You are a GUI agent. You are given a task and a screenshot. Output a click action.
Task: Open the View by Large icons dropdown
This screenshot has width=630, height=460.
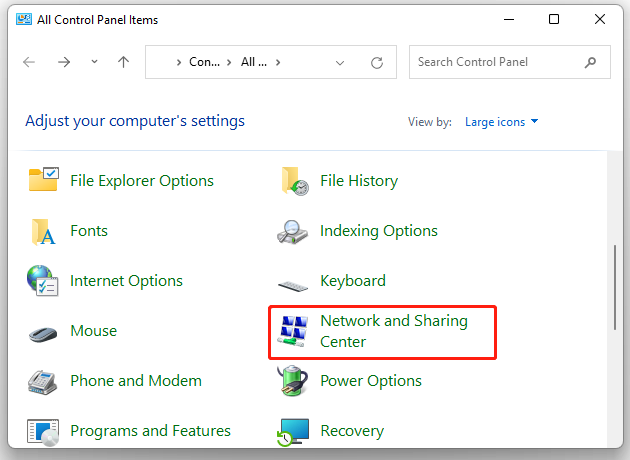click(501, 122)
